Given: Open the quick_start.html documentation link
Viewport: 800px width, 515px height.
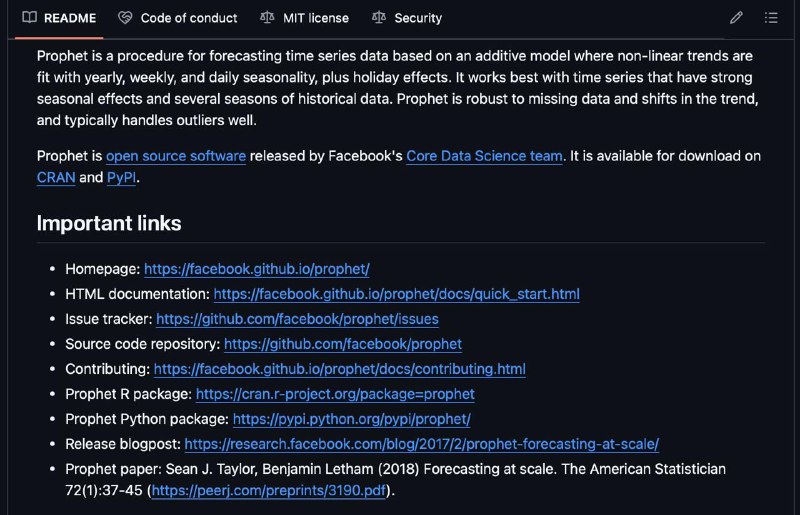Looking at the screenshot, I should [396, 294].
